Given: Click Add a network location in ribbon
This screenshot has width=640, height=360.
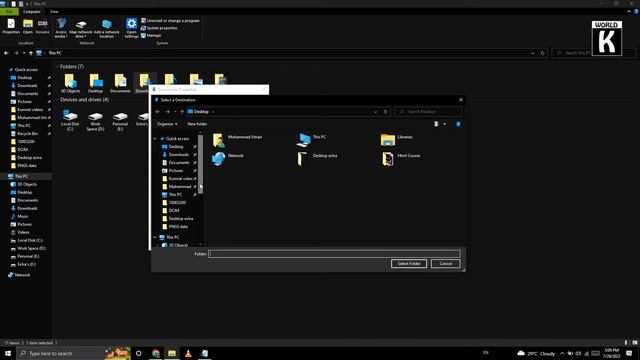Looking at the screenshot, I should point(107,29).
